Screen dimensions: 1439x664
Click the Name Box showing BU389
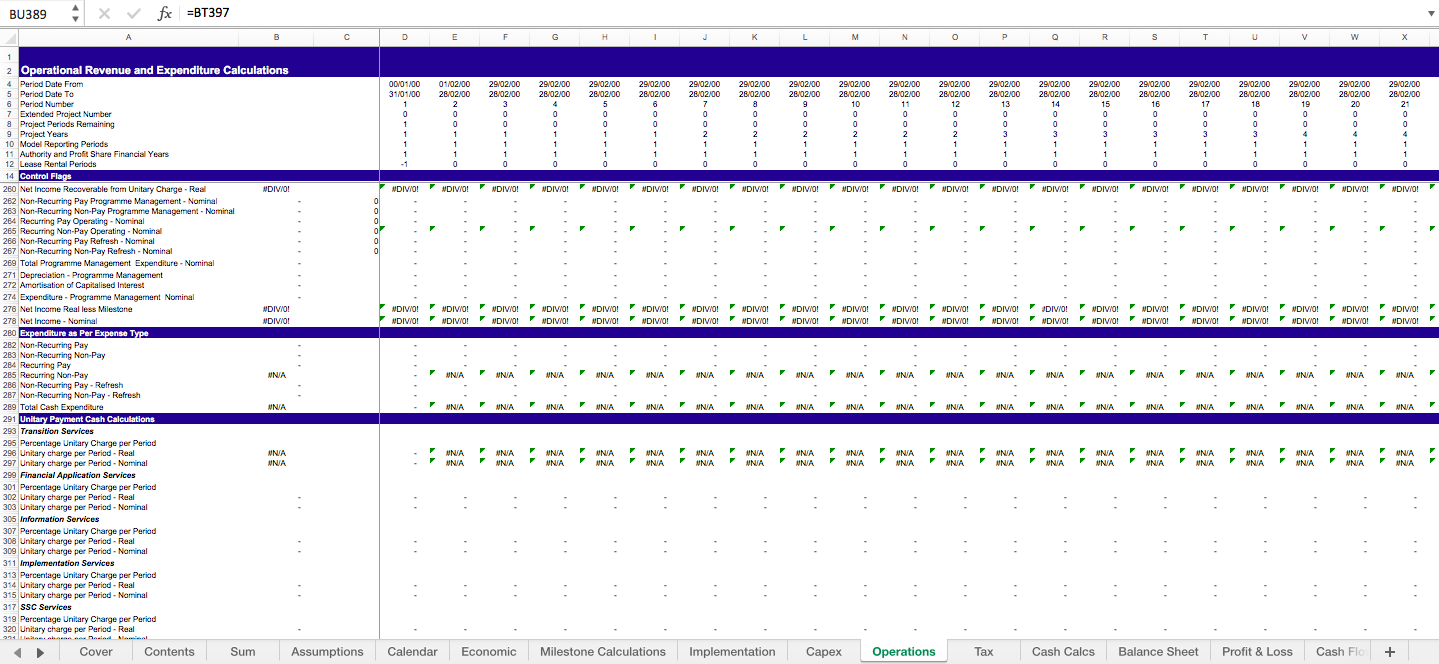(35, 14)
